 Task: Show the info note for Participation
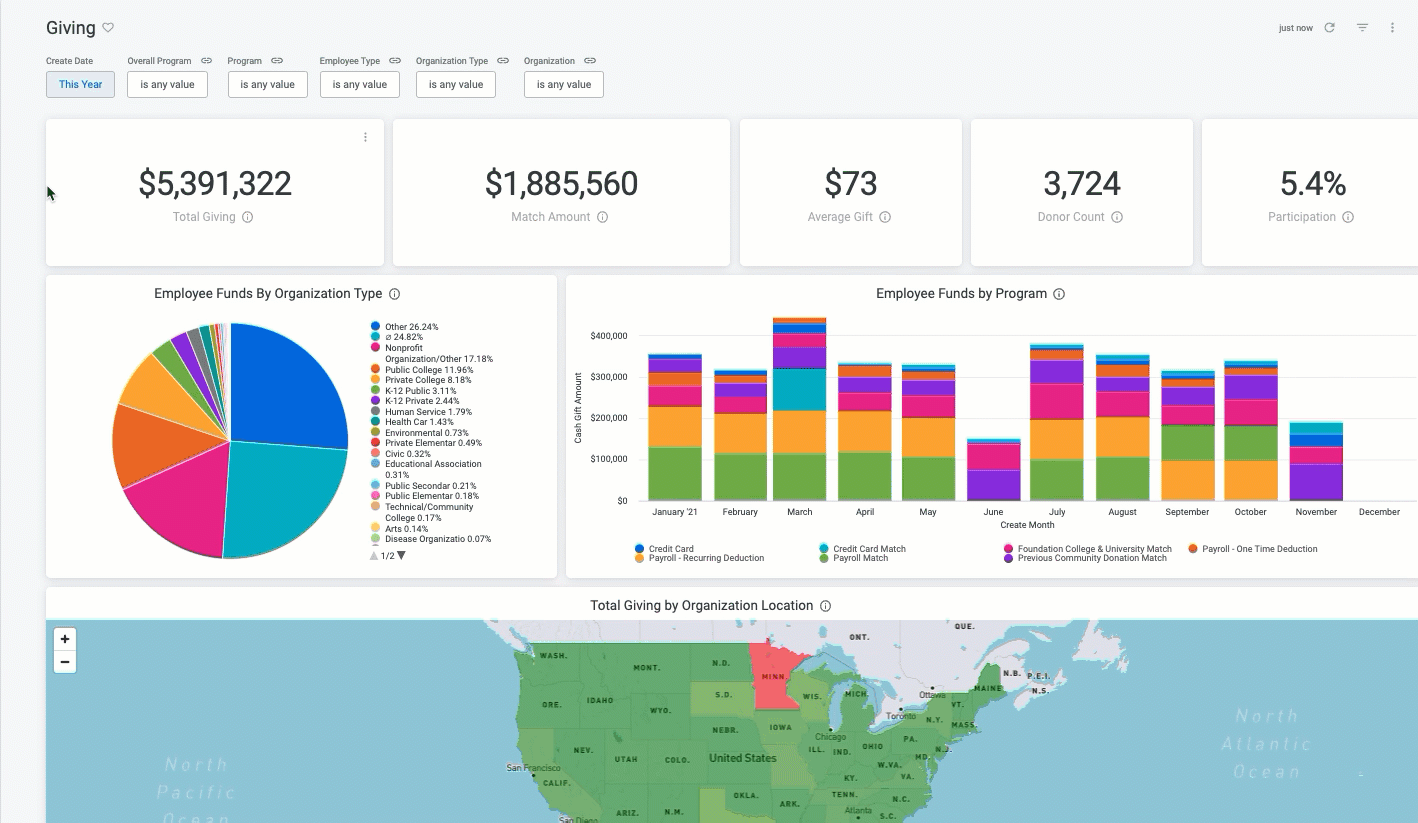tap(1348, 217)
